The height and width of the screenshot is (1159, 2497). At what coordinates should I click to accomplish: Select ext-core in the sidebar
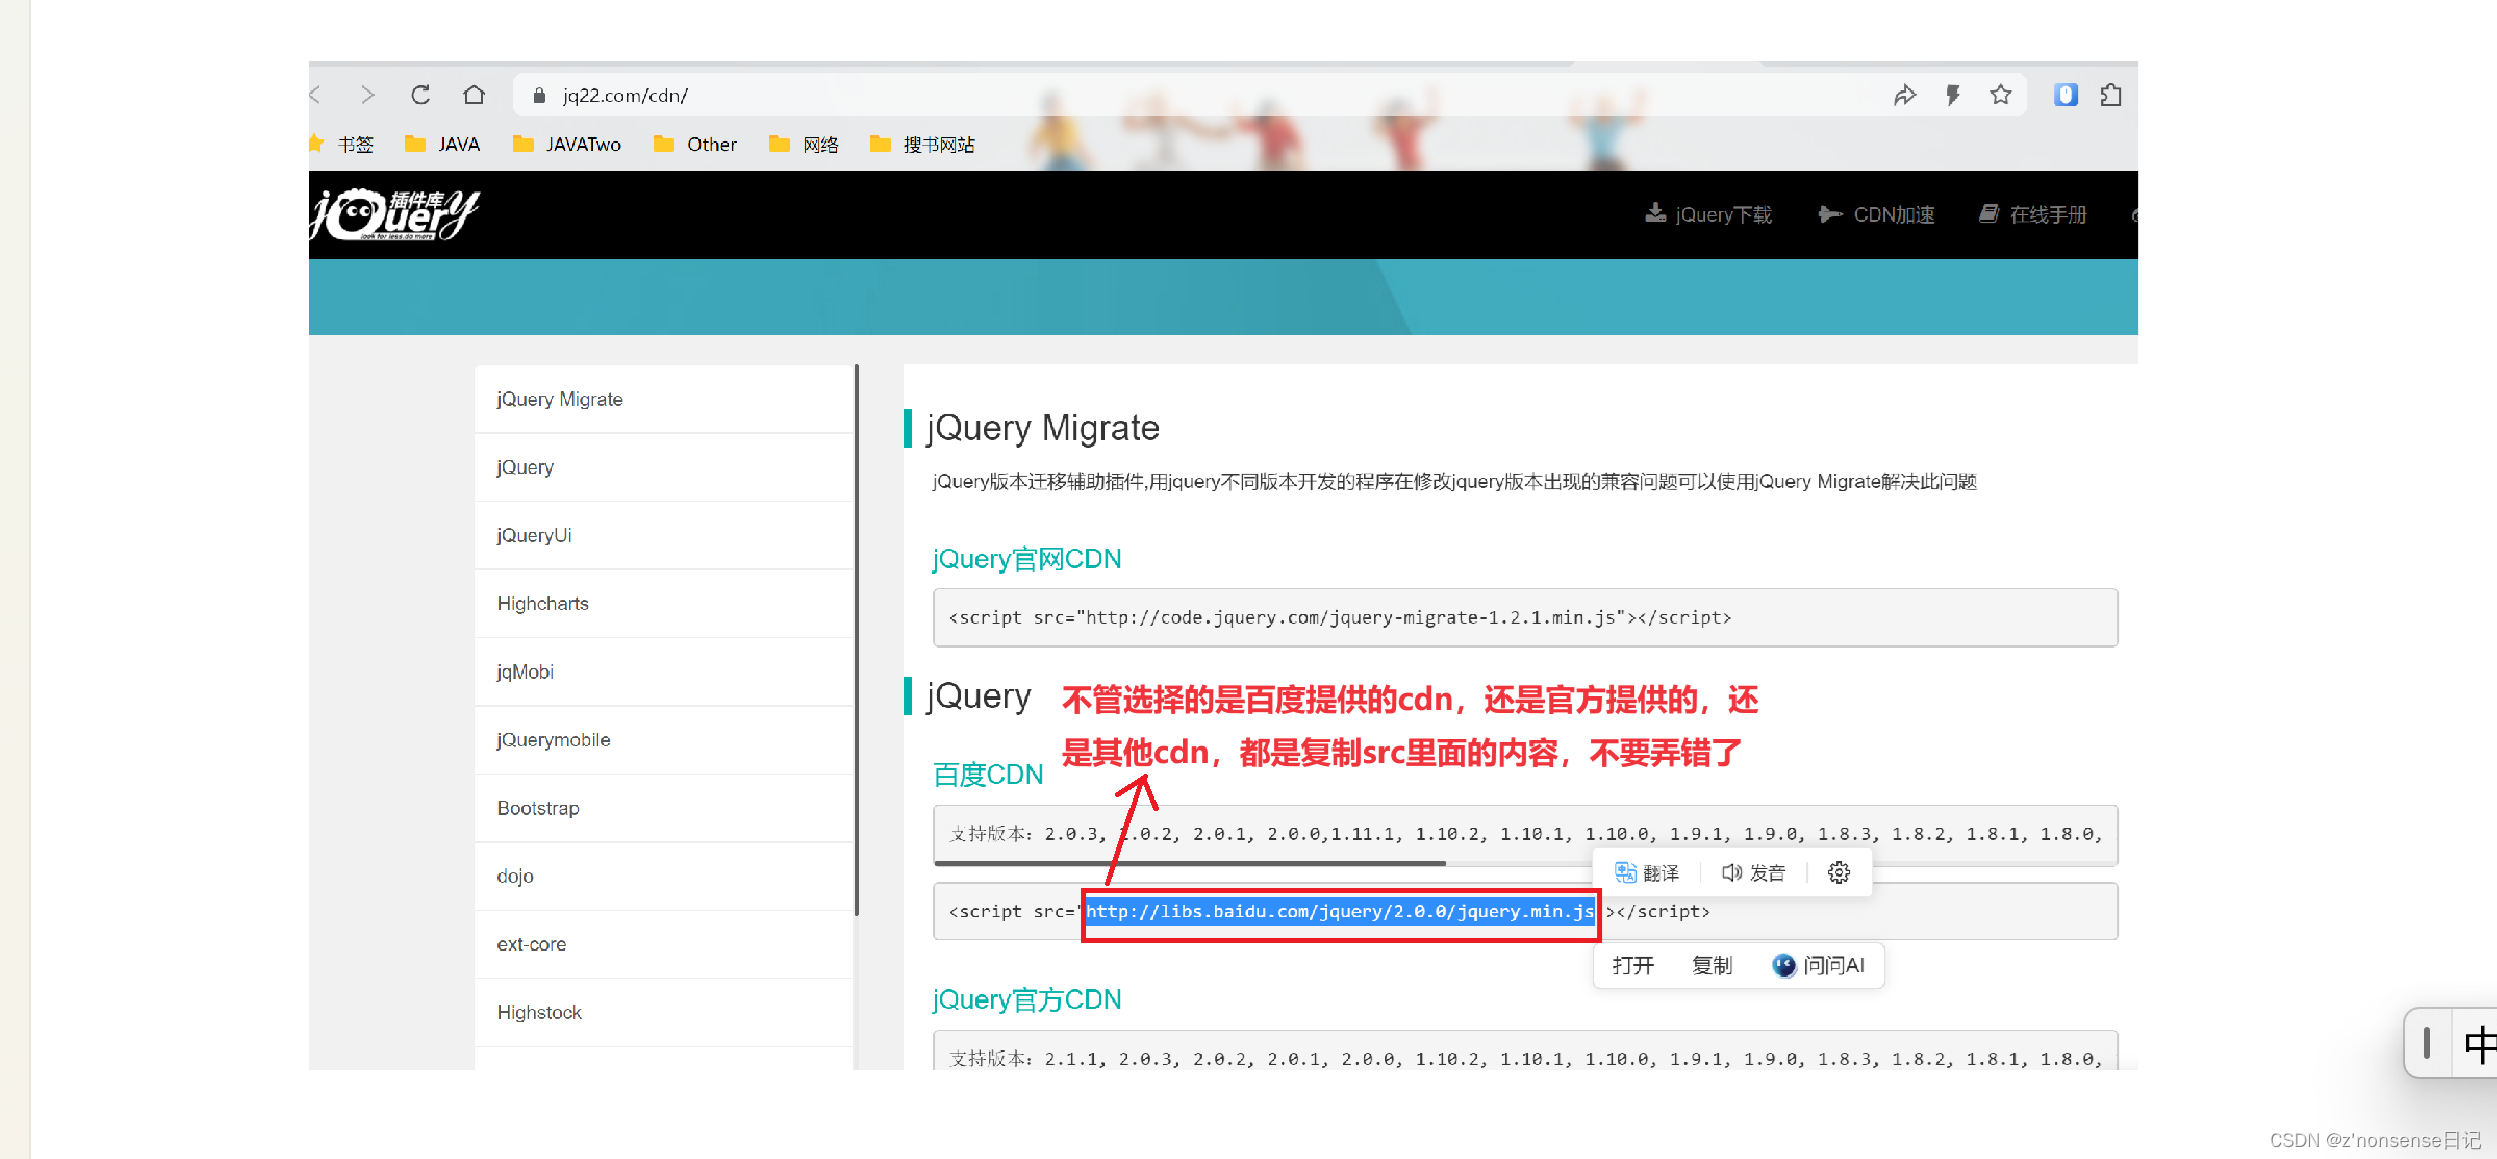click(x=664, y=943)
